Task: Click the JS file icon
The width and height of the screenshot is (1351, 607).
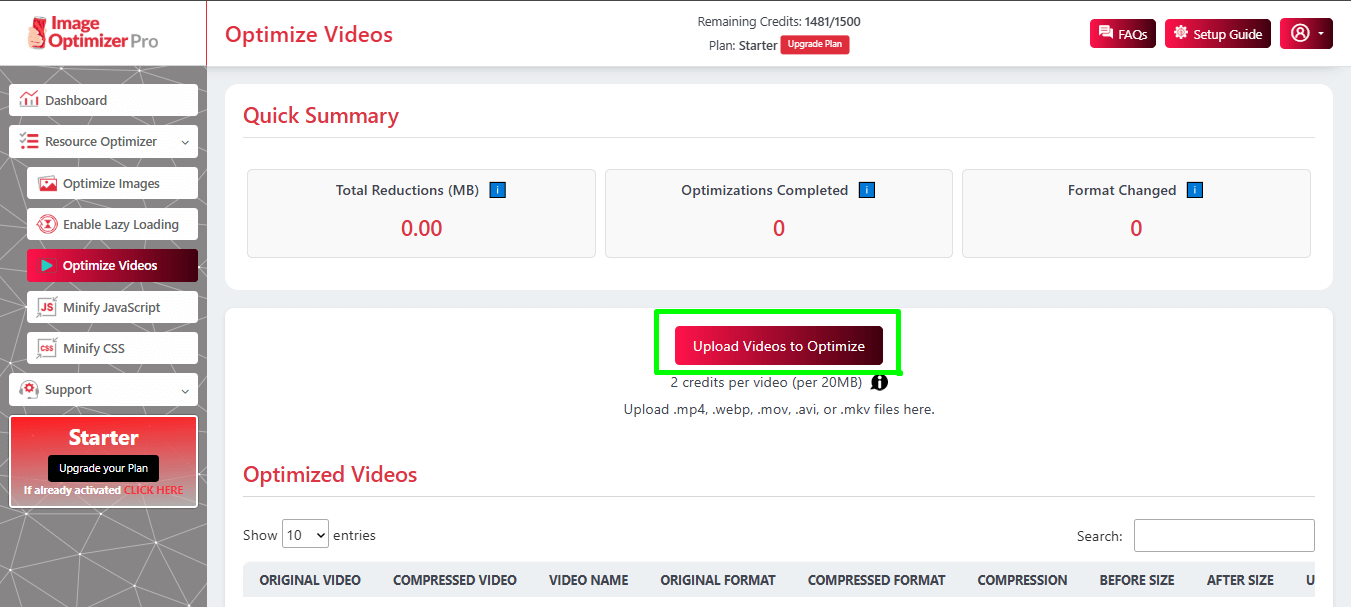Action: [x=47, y=307]
